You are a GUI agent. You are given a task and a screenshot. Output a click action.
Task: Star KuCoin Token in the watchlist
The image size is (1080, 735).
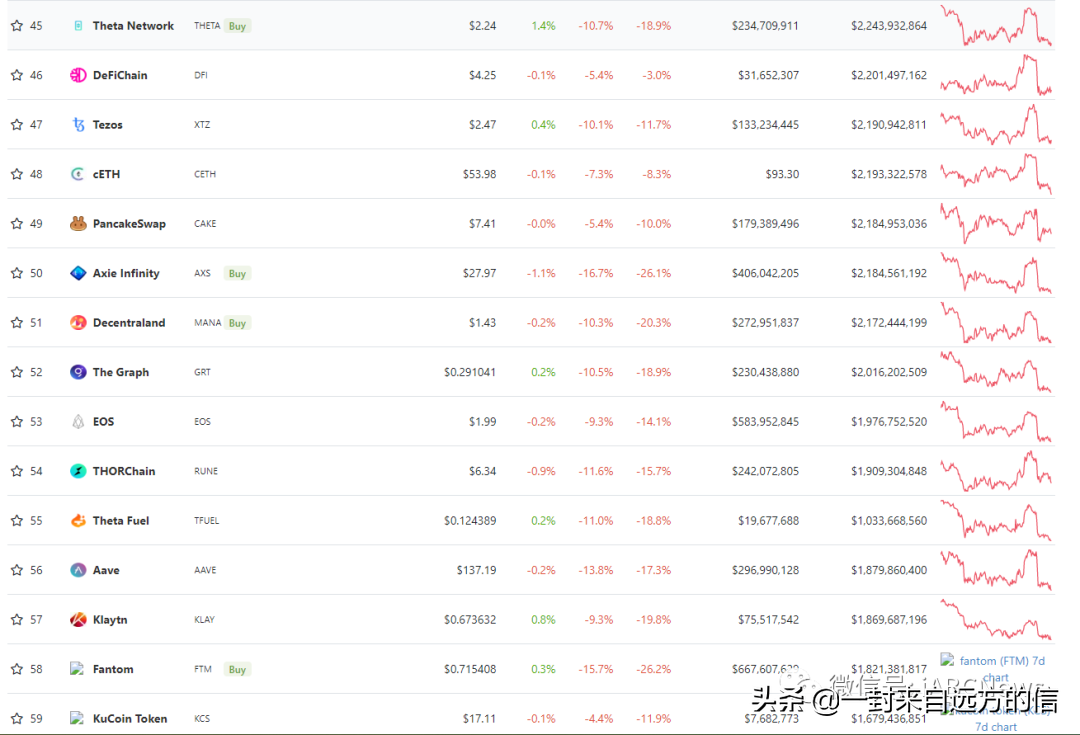tap(15, 718)
